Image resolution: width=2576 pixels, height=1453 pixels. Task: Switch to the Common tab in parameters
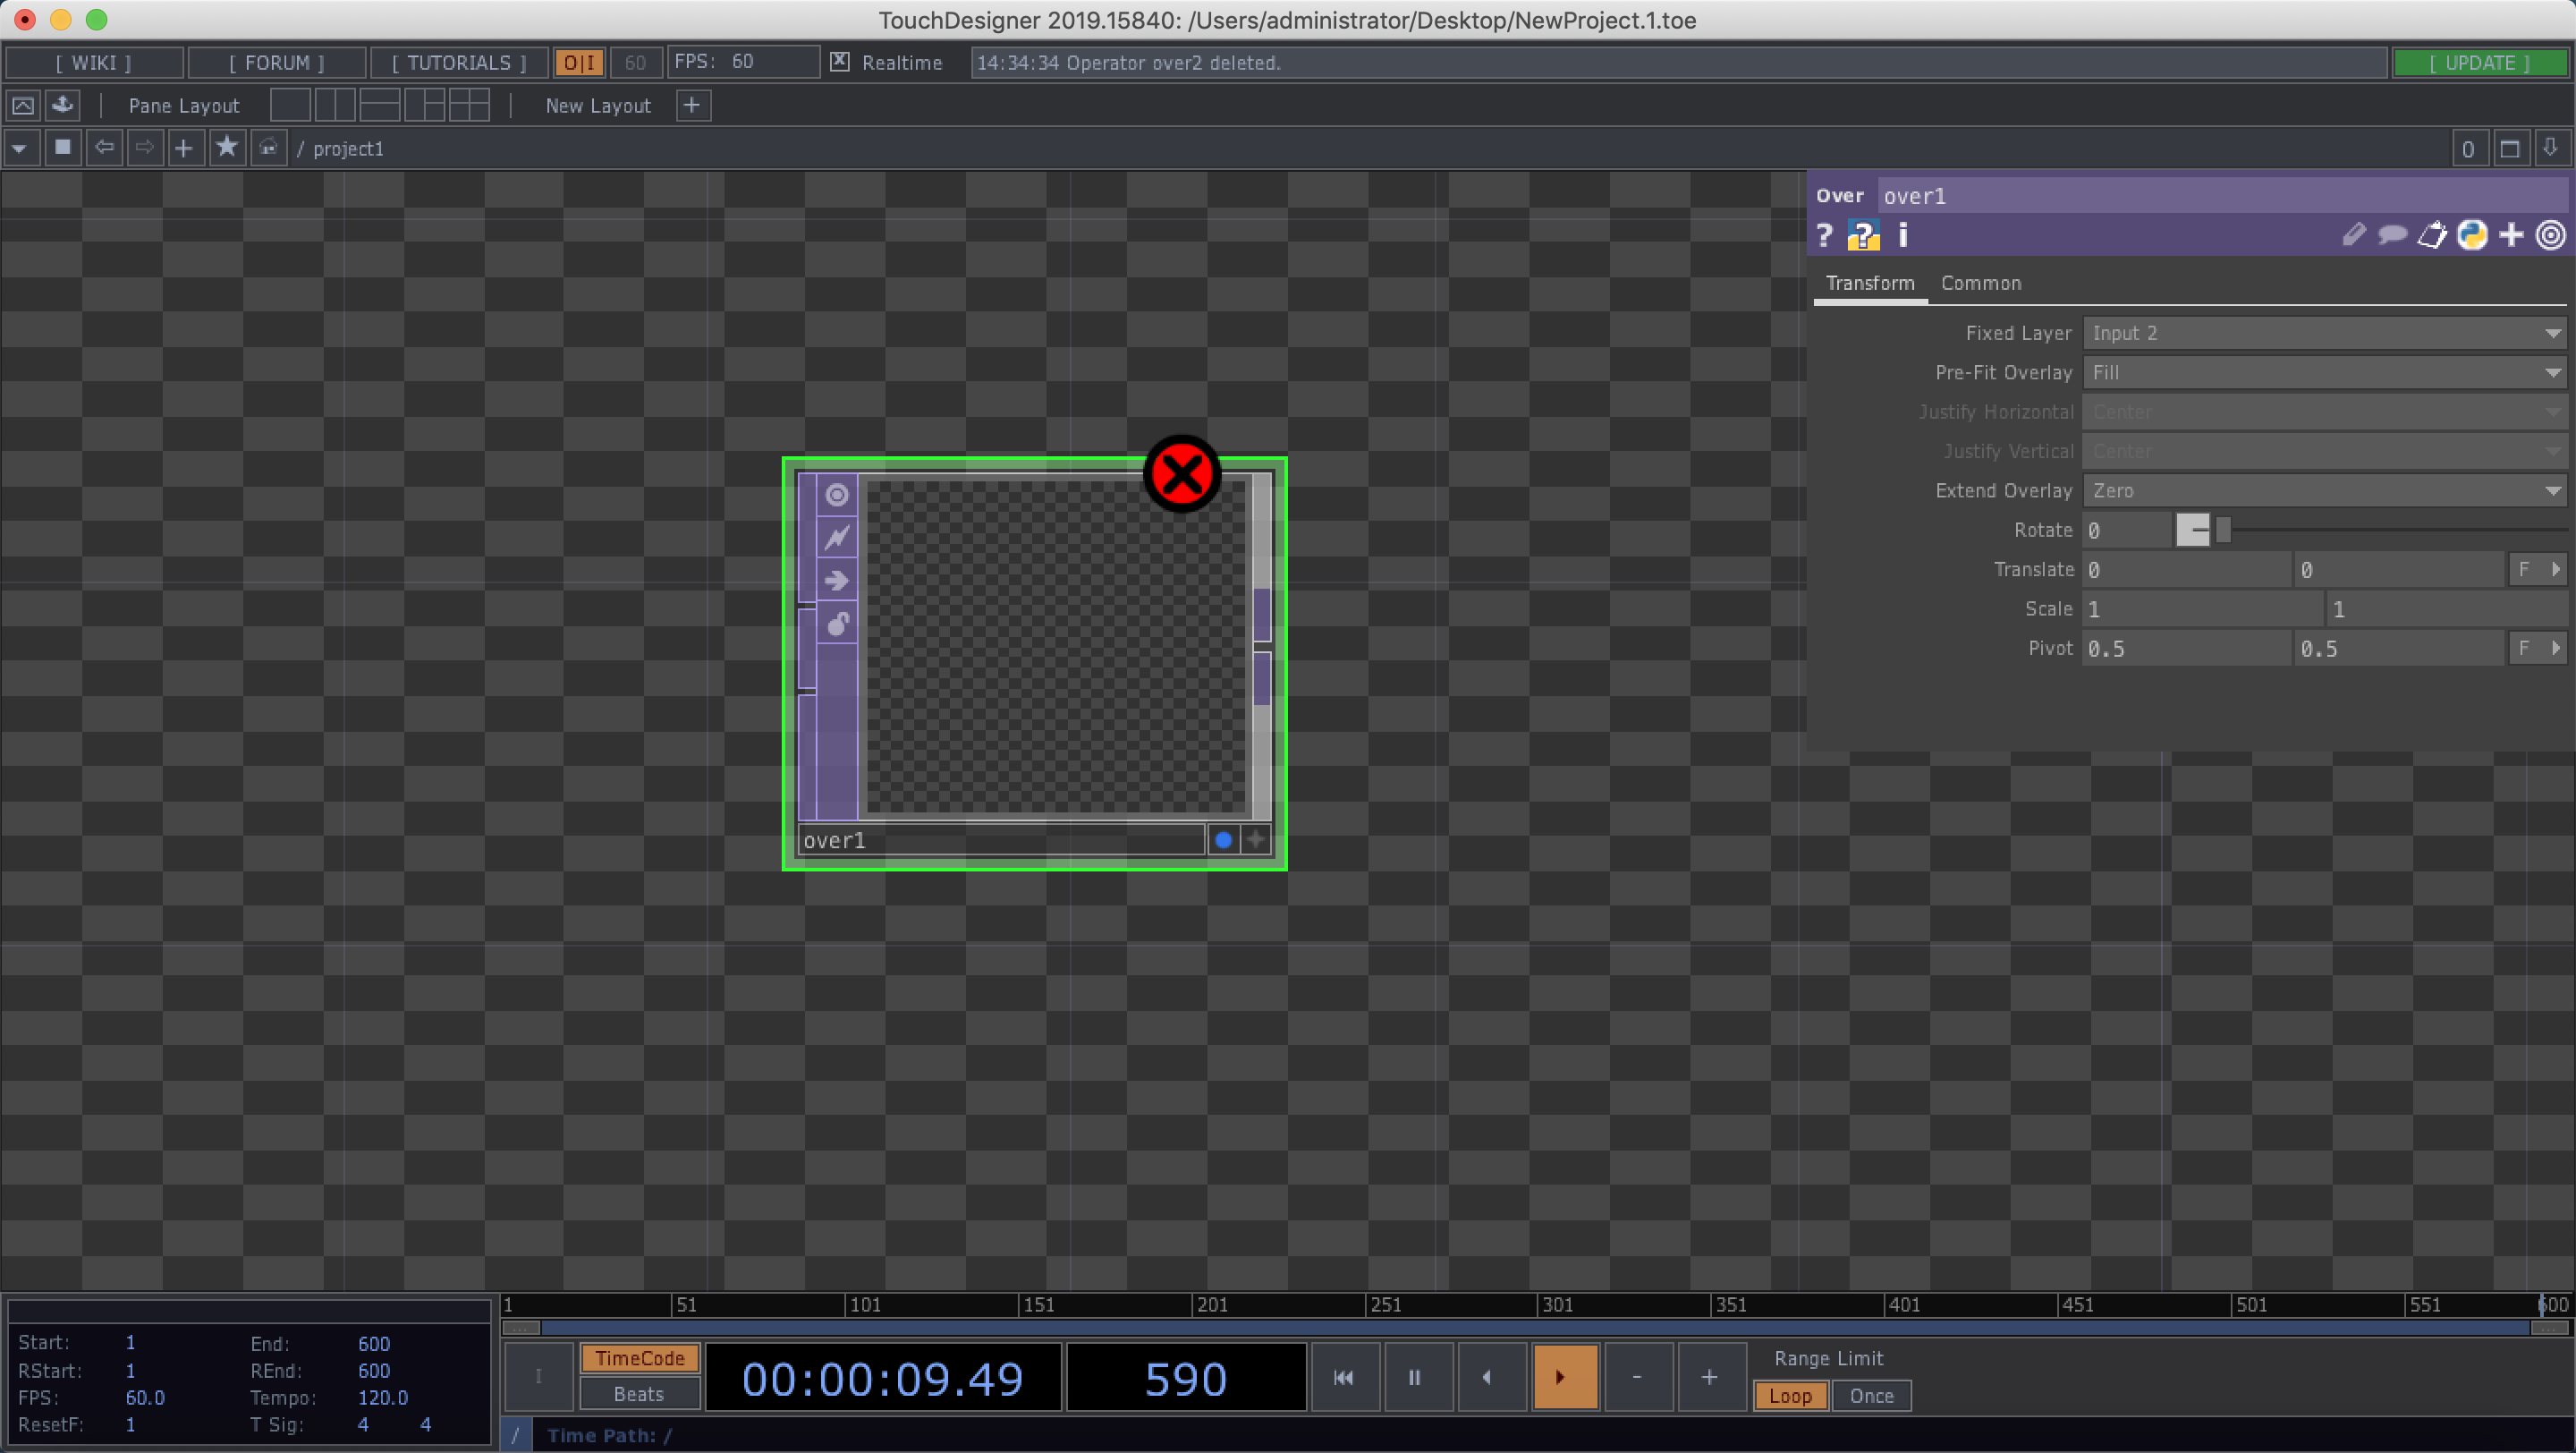(x=1980, y=283)
